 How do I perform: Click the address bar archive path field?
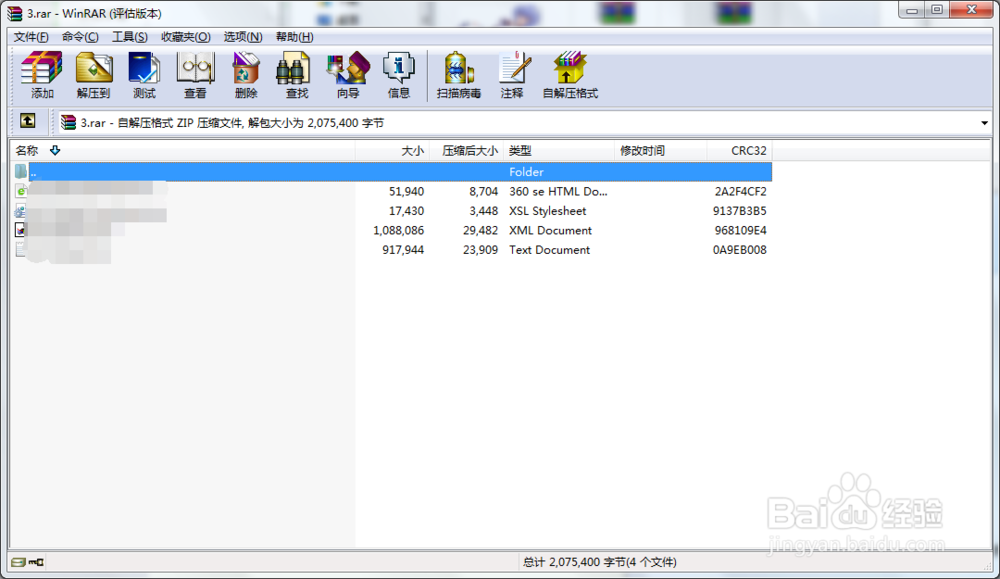point(523,123)
